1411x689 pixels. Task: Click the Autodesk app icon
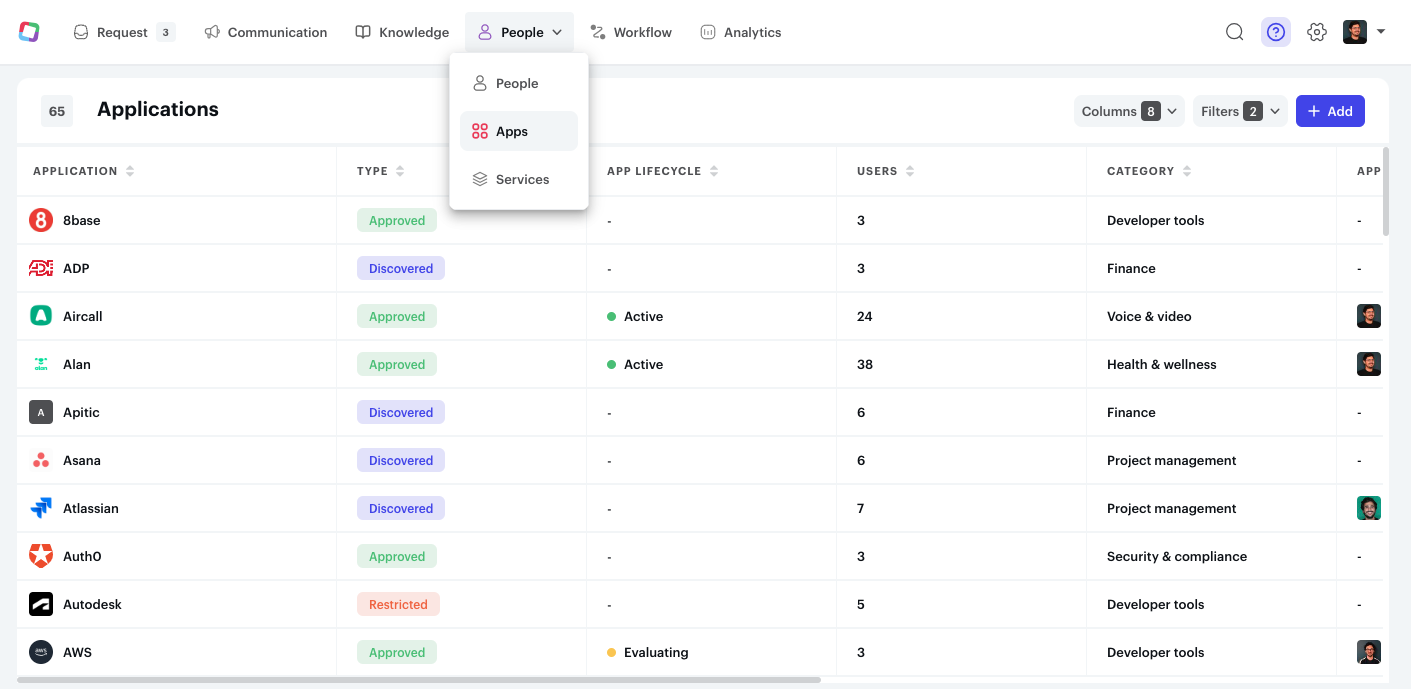(41, 604)
